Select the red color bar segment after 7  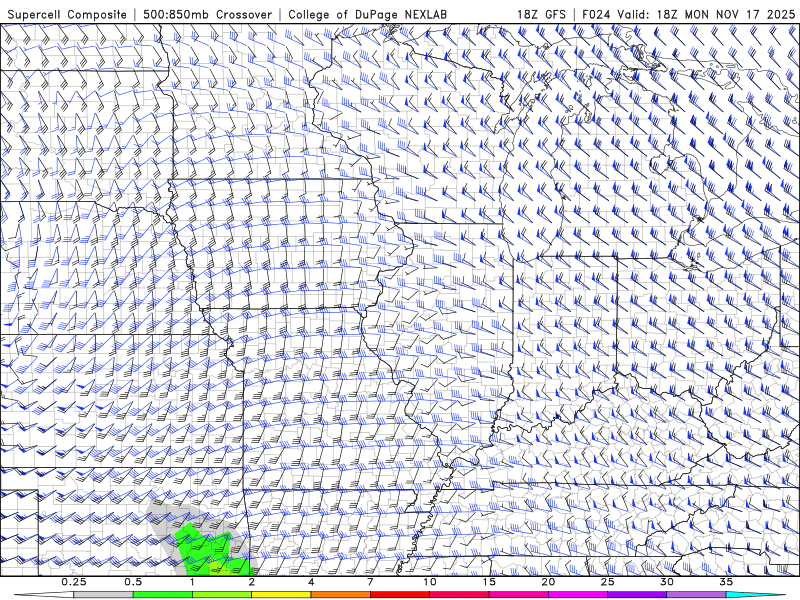[399, 595]
